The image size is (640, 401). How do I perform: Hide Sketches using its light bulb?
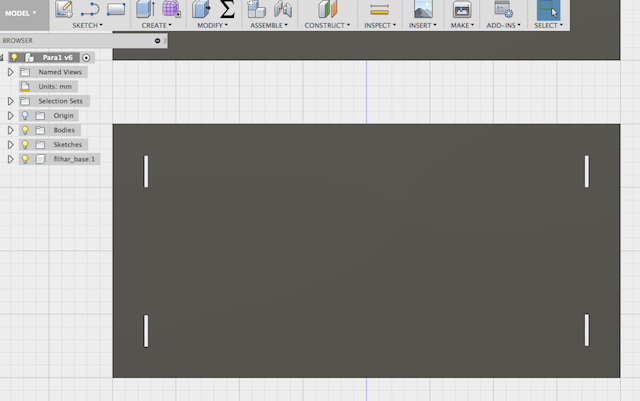coord(25,145)
